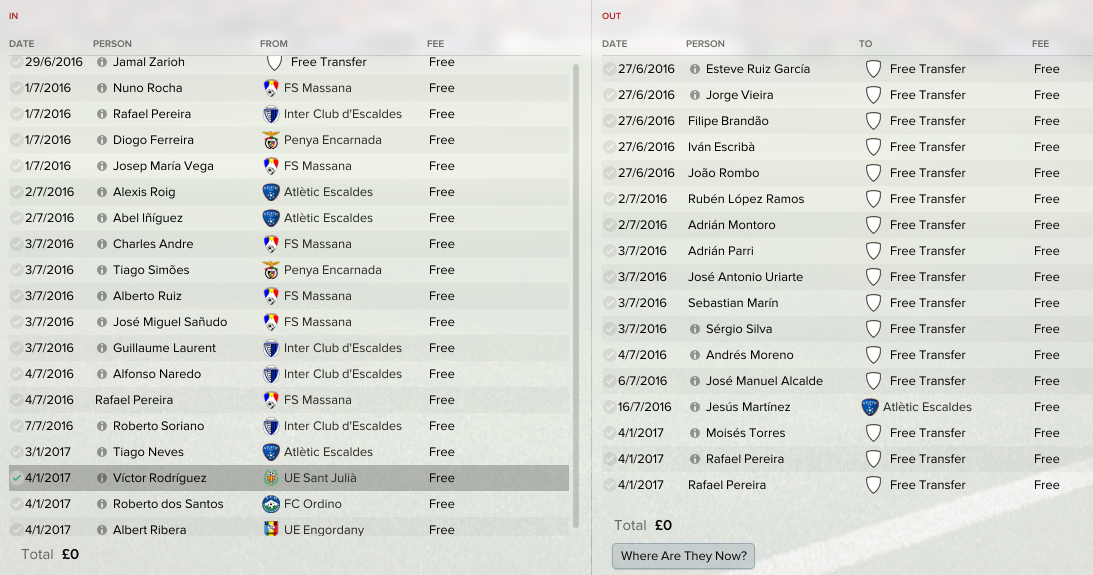Click info icon next to Sérgio Silva

[695, 329]
